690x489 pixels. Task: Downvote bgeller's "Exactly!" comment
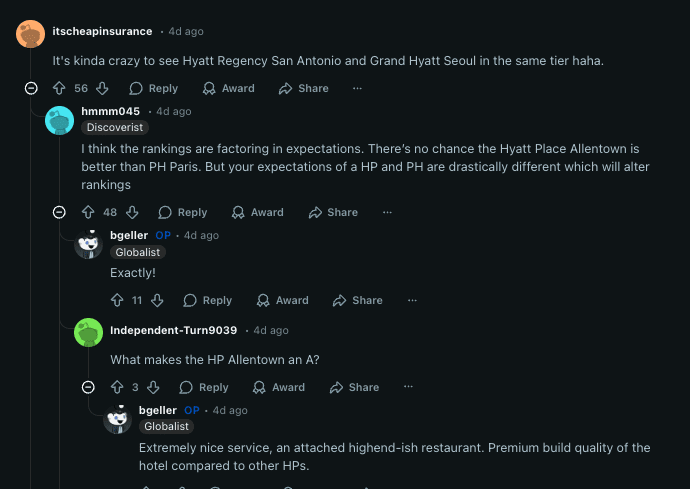pos(157,300)
